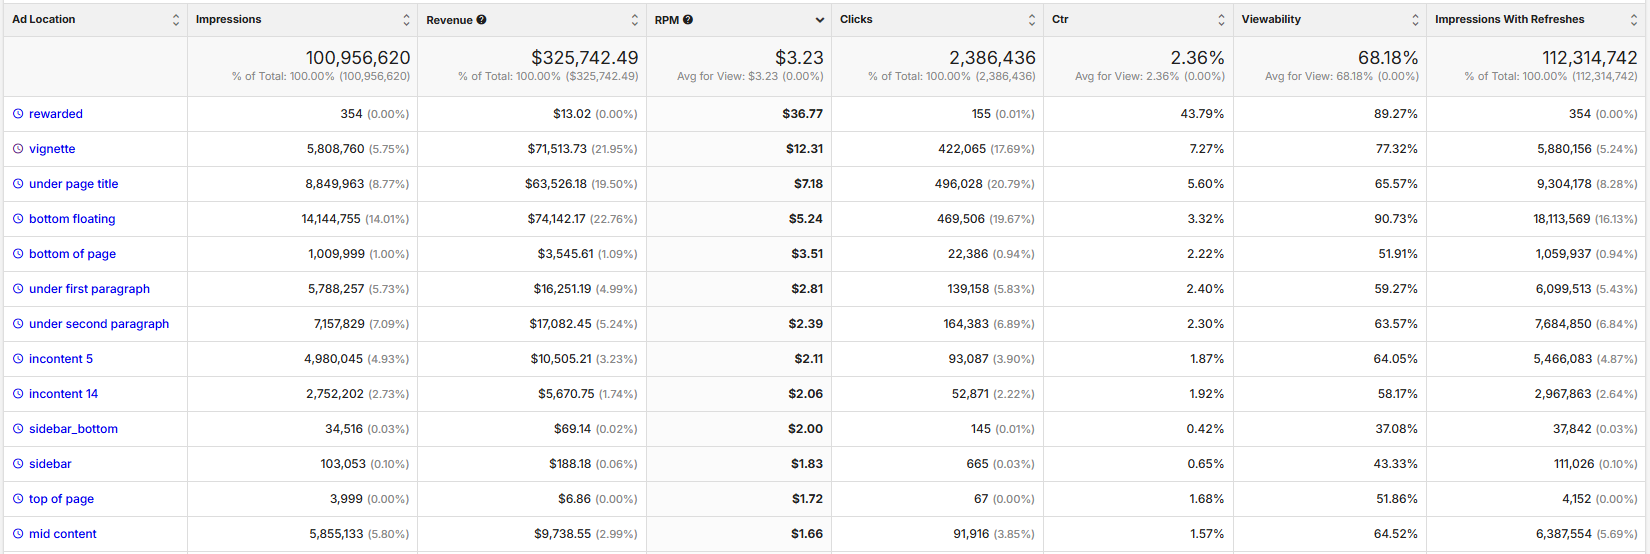Open the under page title link
Viewport: 1650px width, 554px height.
tap(74, 184)
